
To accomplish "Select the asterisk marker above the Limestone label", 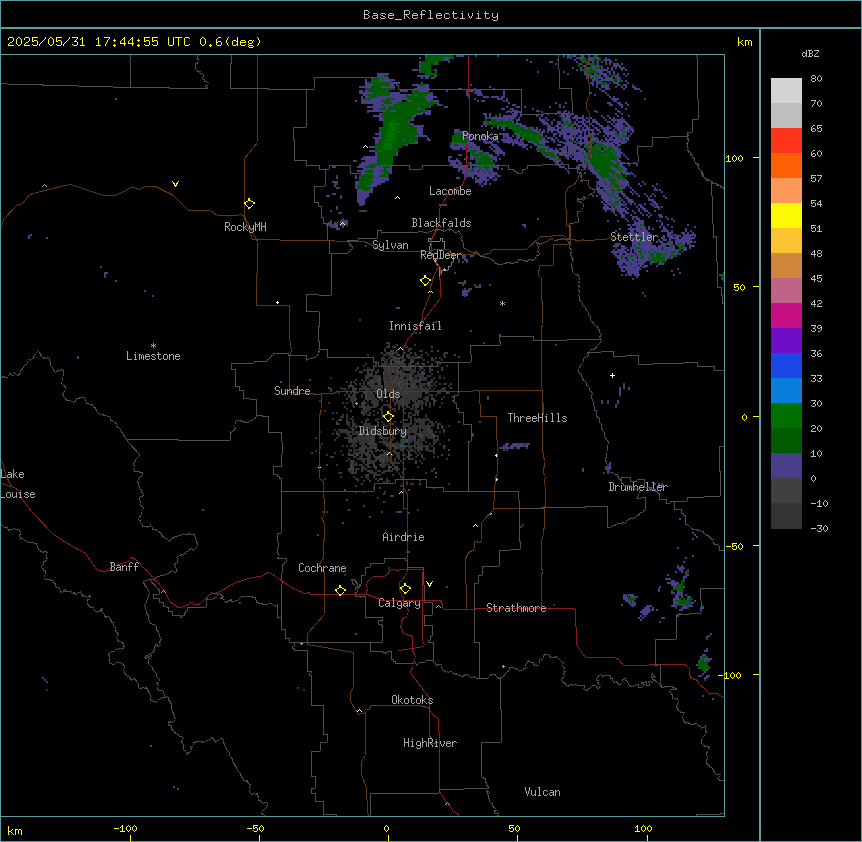I will [x=153, y=346].
